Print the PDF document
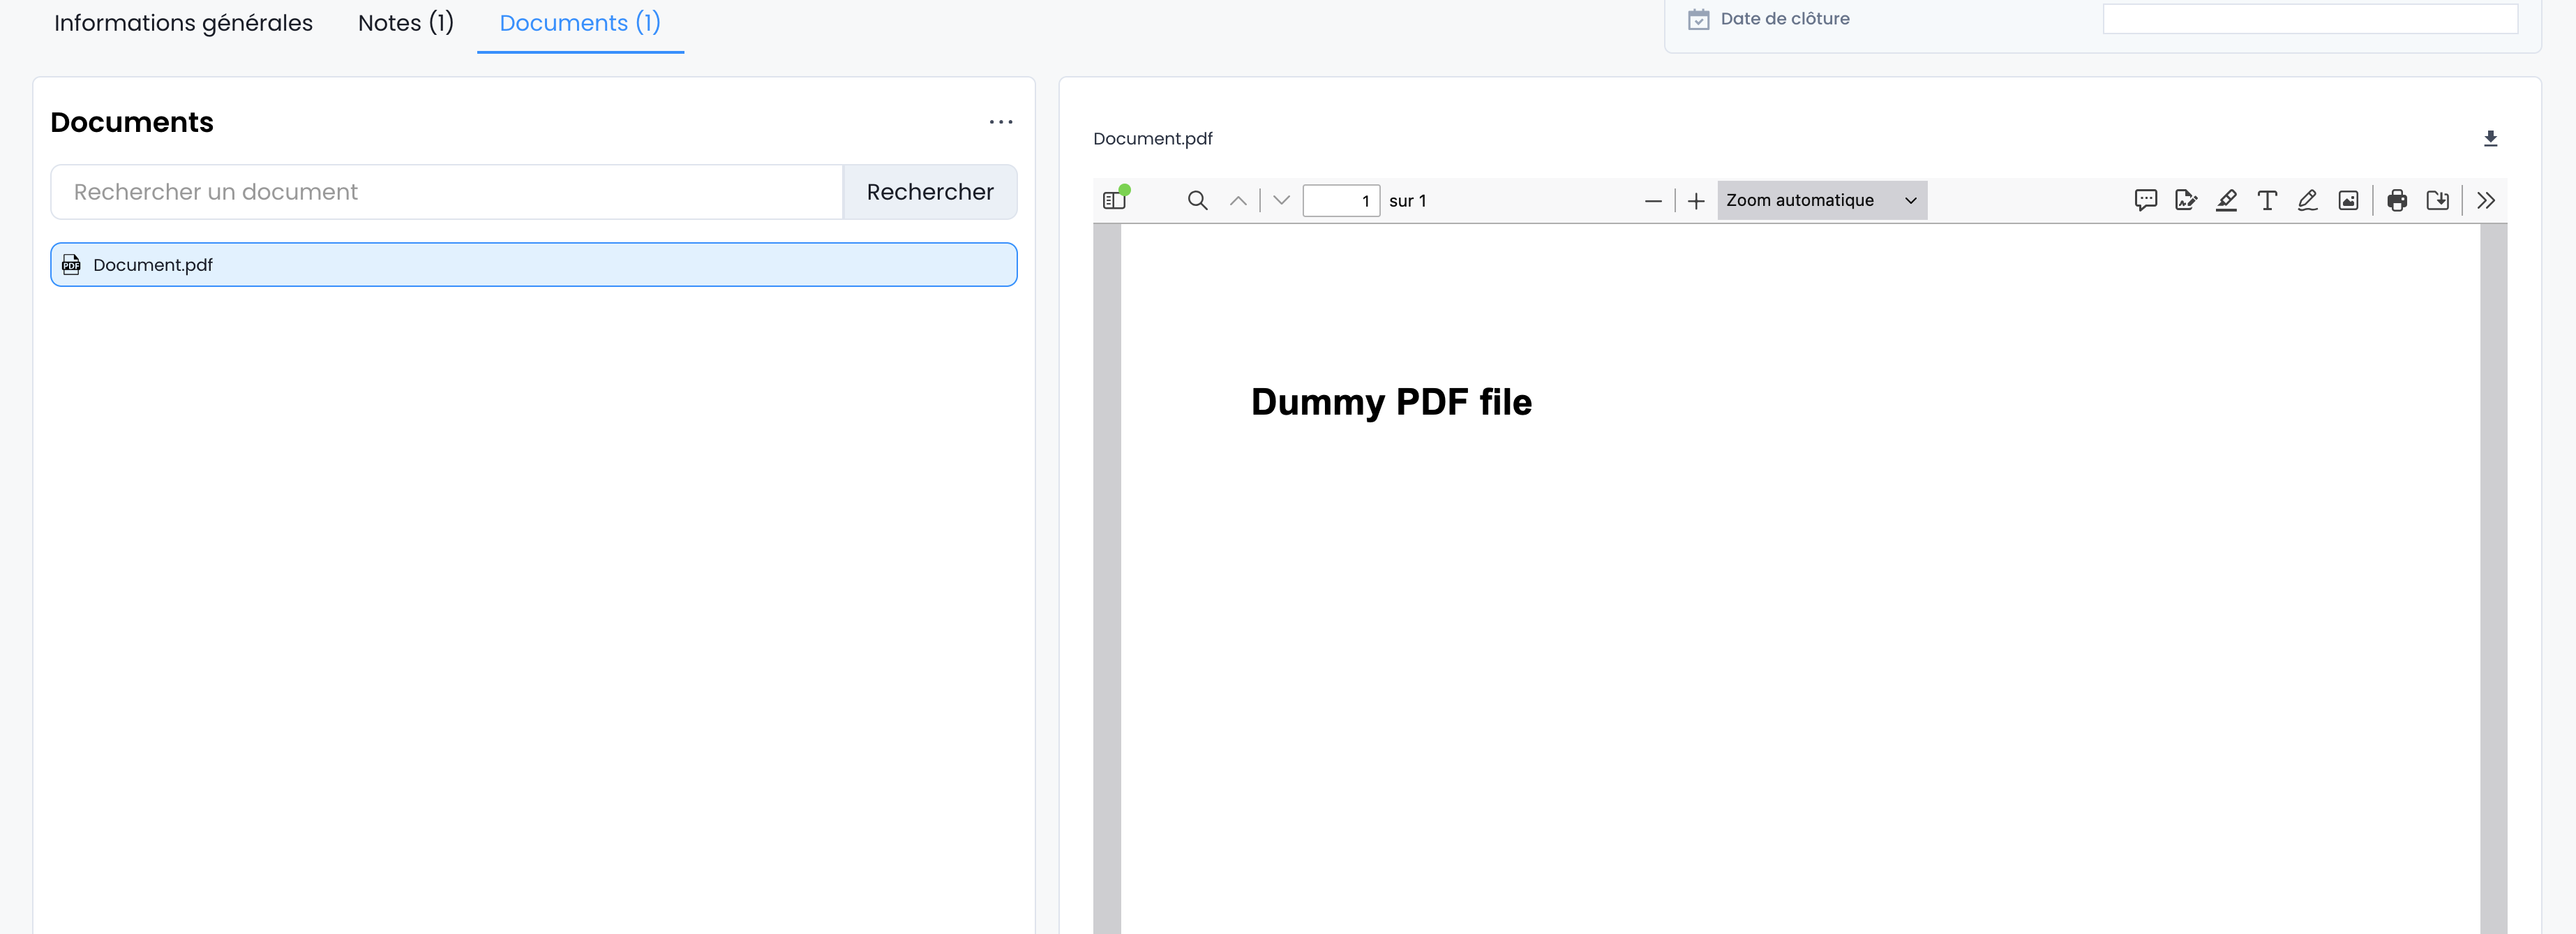Image resolution: width=2576 pixels, height=934 pixels. coord(2397,200)
